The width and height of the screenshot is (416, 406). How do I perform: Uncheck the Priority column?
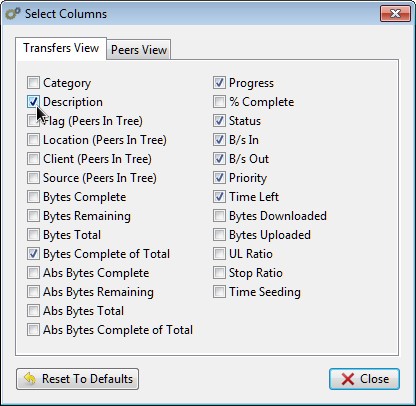coord(219,178)
